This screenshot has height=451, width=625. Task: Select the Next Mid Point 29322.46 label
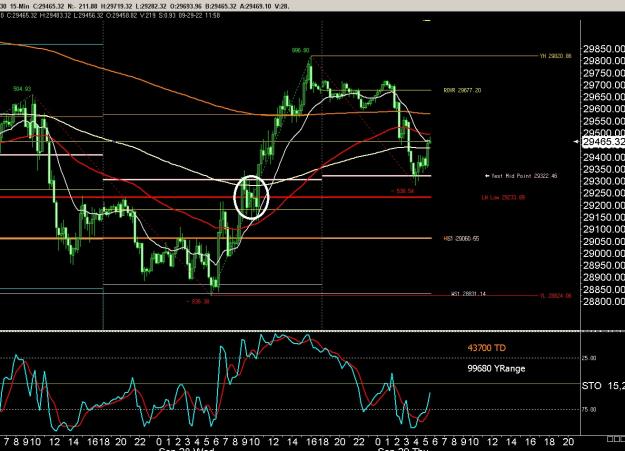pos(521,176)
